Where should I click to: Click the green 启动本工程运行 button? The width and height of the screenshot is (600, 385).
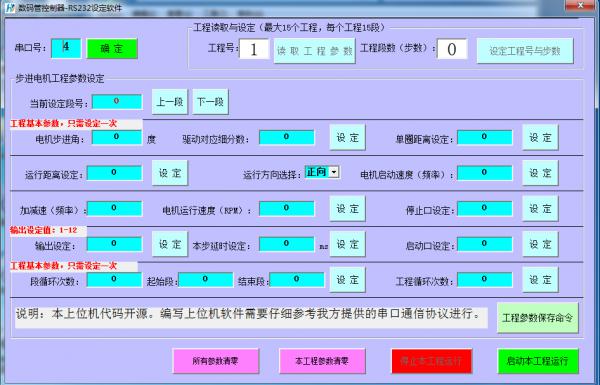pyautogui.click(x=538, y=361)
